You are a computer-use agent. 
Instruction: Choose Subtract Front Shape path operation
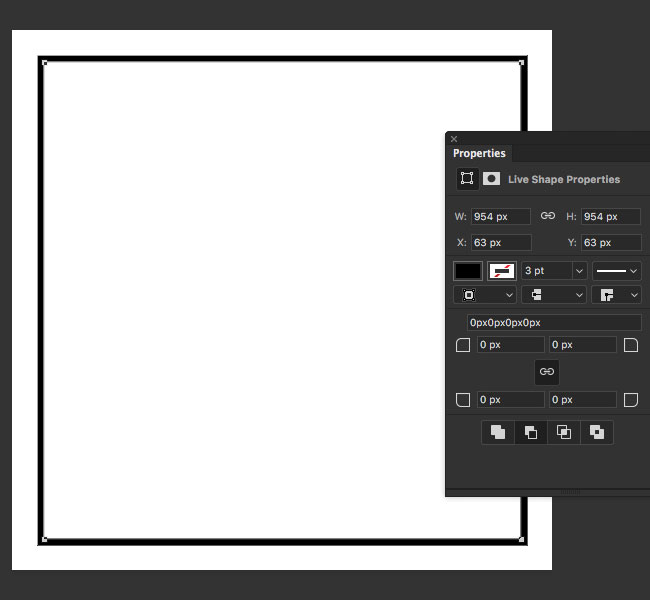click(531, 432)
